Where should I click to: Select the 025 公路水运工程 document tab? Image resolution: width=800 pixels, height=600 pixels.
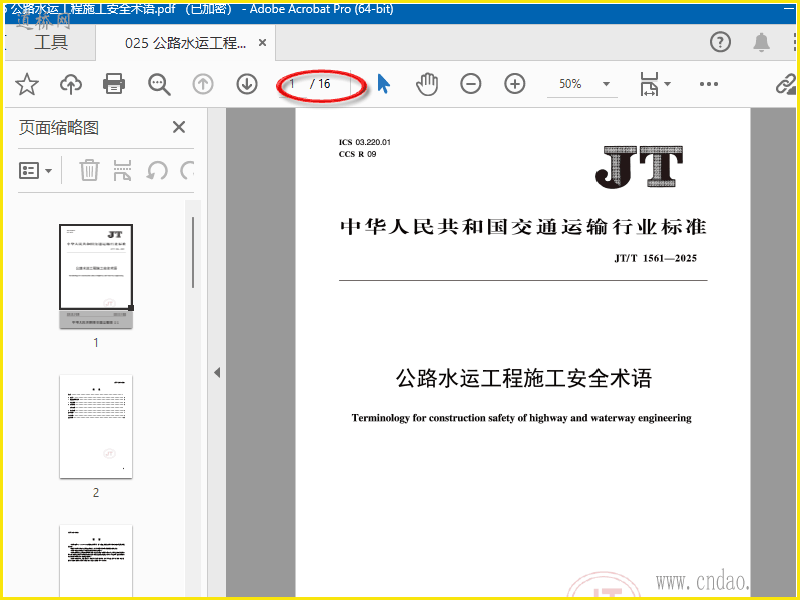tap(186, 43)
